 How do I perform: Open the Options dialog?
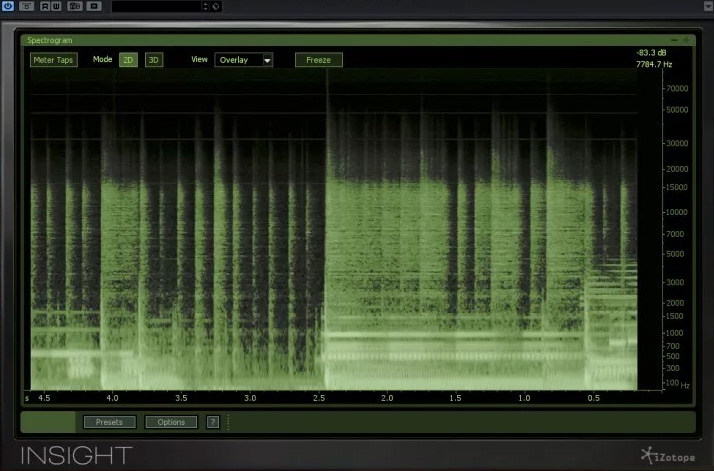[x=171, y=422]
